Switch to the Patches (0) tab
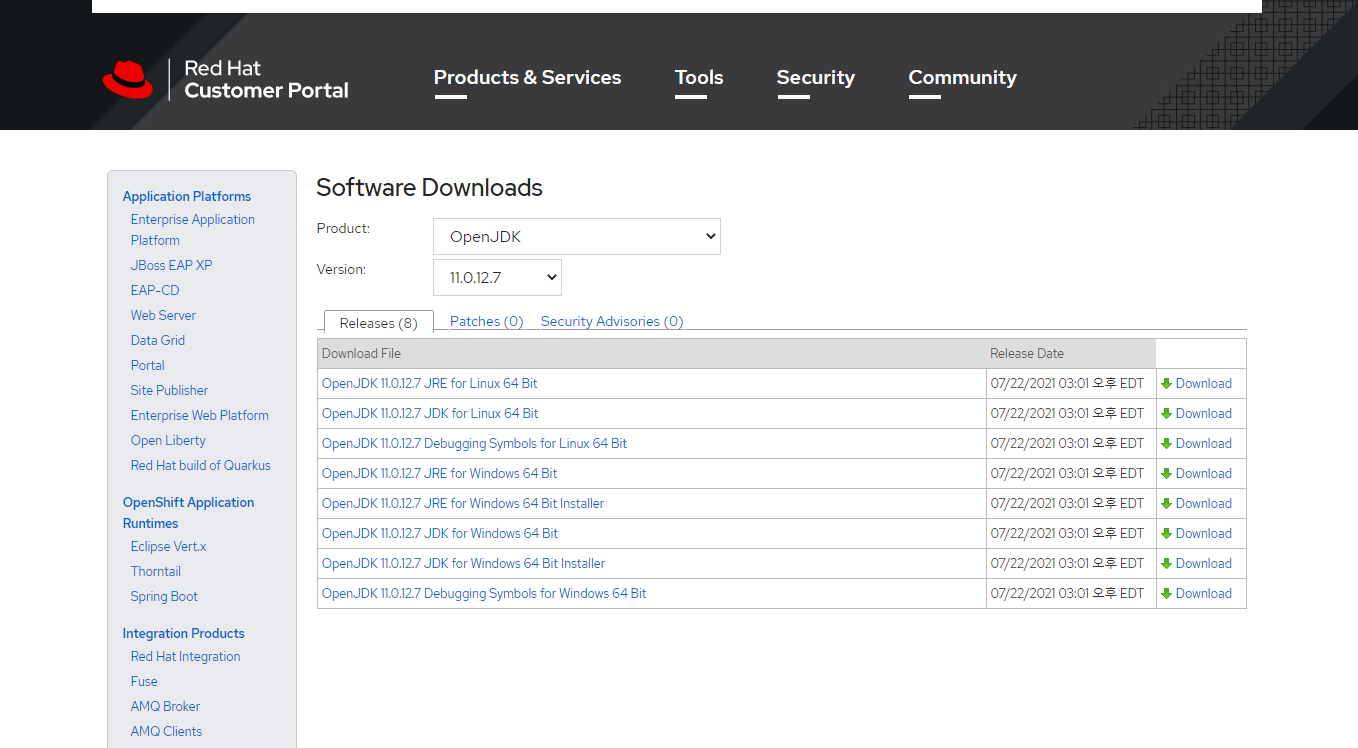Screen dimensions: 1358x748 coord(487,321)
